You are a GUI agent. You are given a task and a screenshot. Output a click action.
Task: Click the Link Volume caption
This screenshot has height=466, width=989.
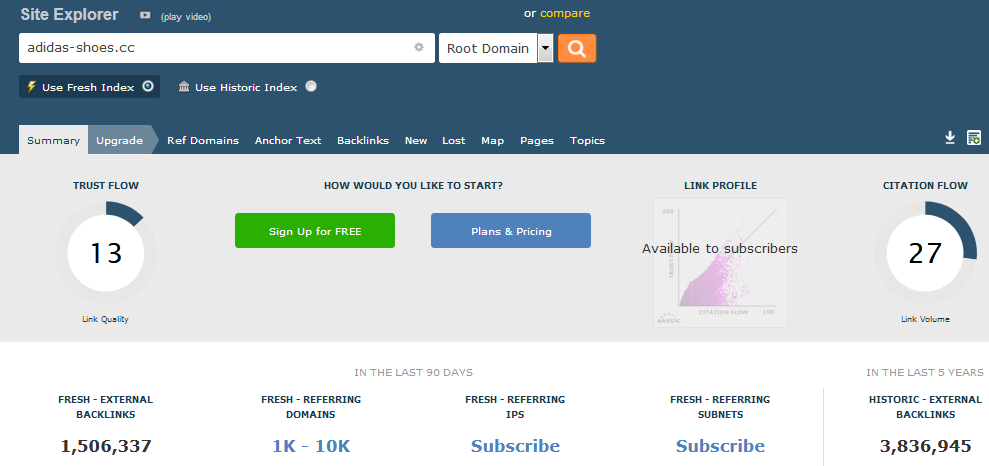pyautogui.click(x=925, y=319)
